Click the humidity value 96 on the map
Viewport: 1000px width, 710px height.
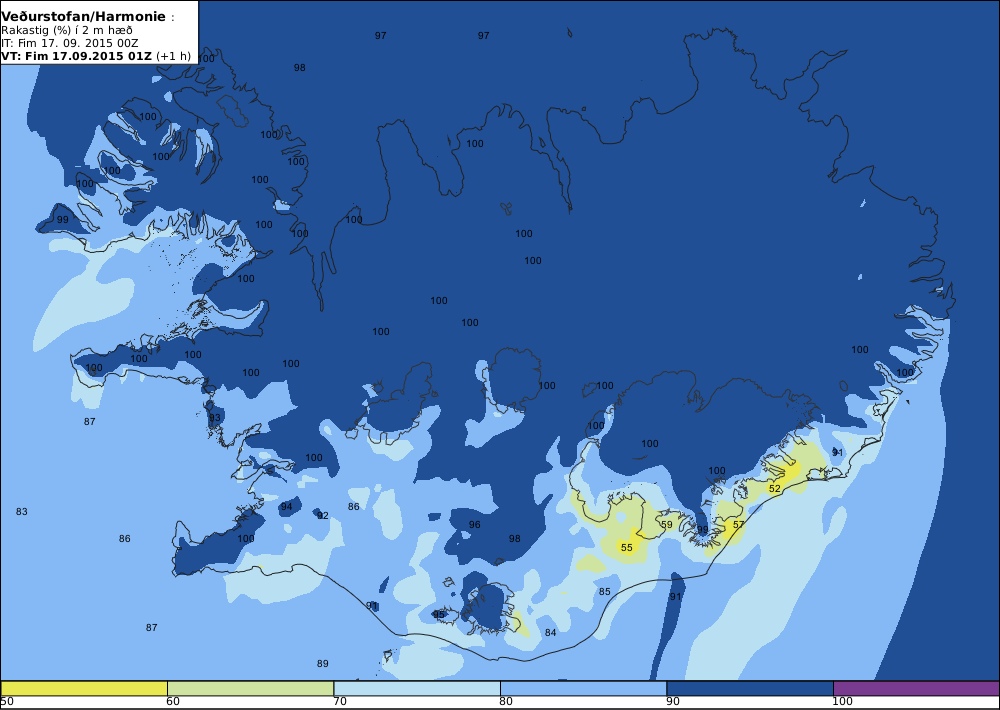[474, 524]
